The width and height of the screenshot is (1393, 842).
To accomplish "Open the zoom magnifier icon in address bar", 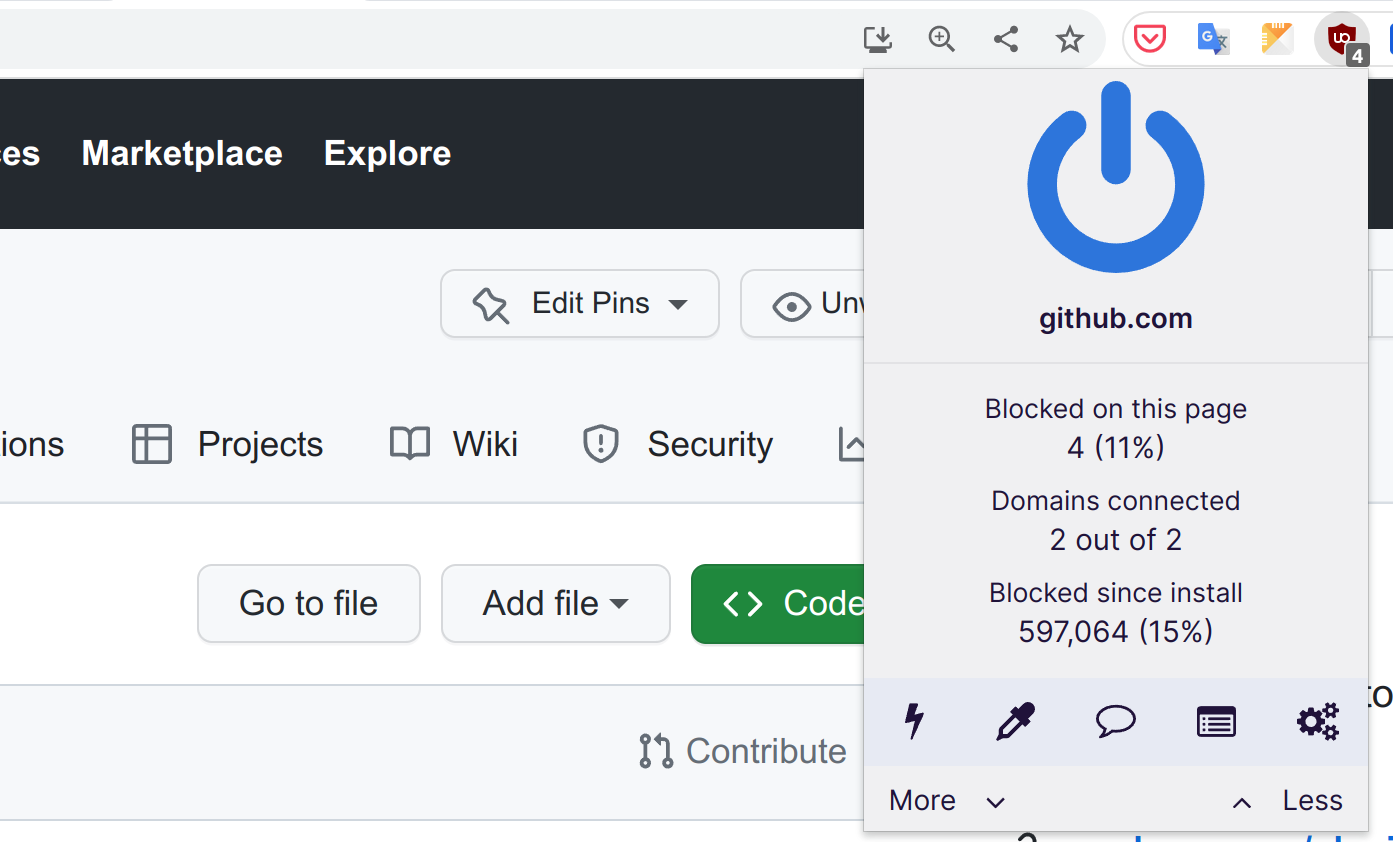I will pyautogui.click(x=942, y=40).
